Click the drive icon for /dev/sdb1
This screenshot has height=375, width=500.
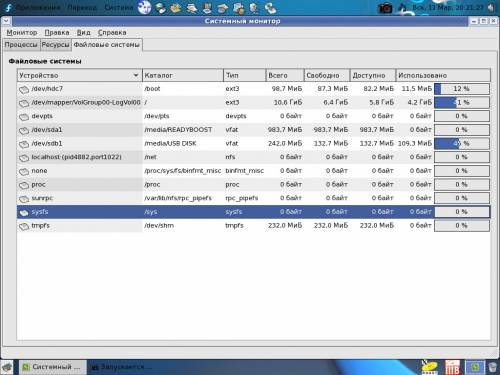[24, 144]
